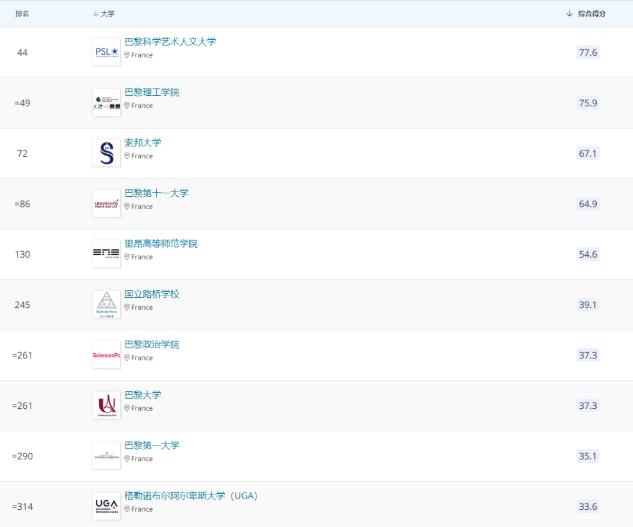Click France label under 里昂高等师范学院

(142, 257)
